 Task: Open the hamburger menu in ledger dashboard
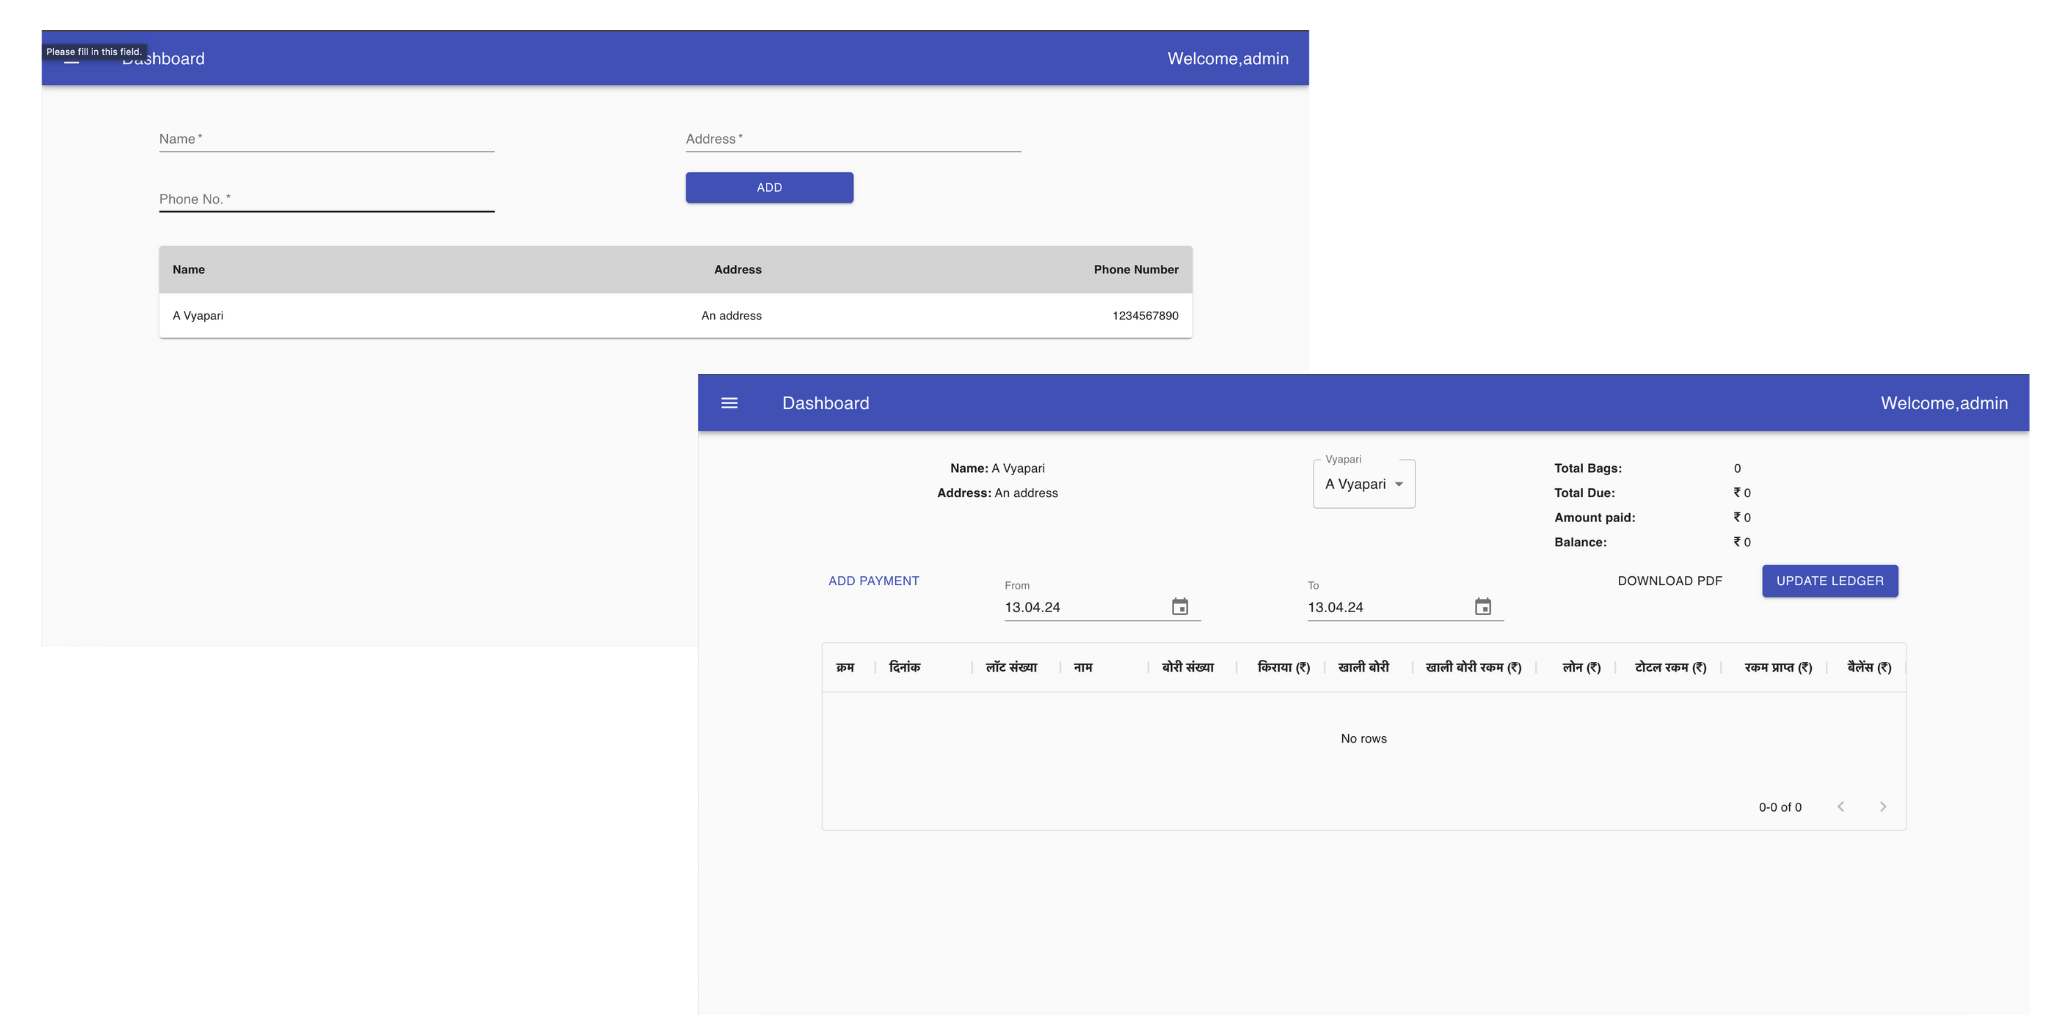(x=729, y=403)
